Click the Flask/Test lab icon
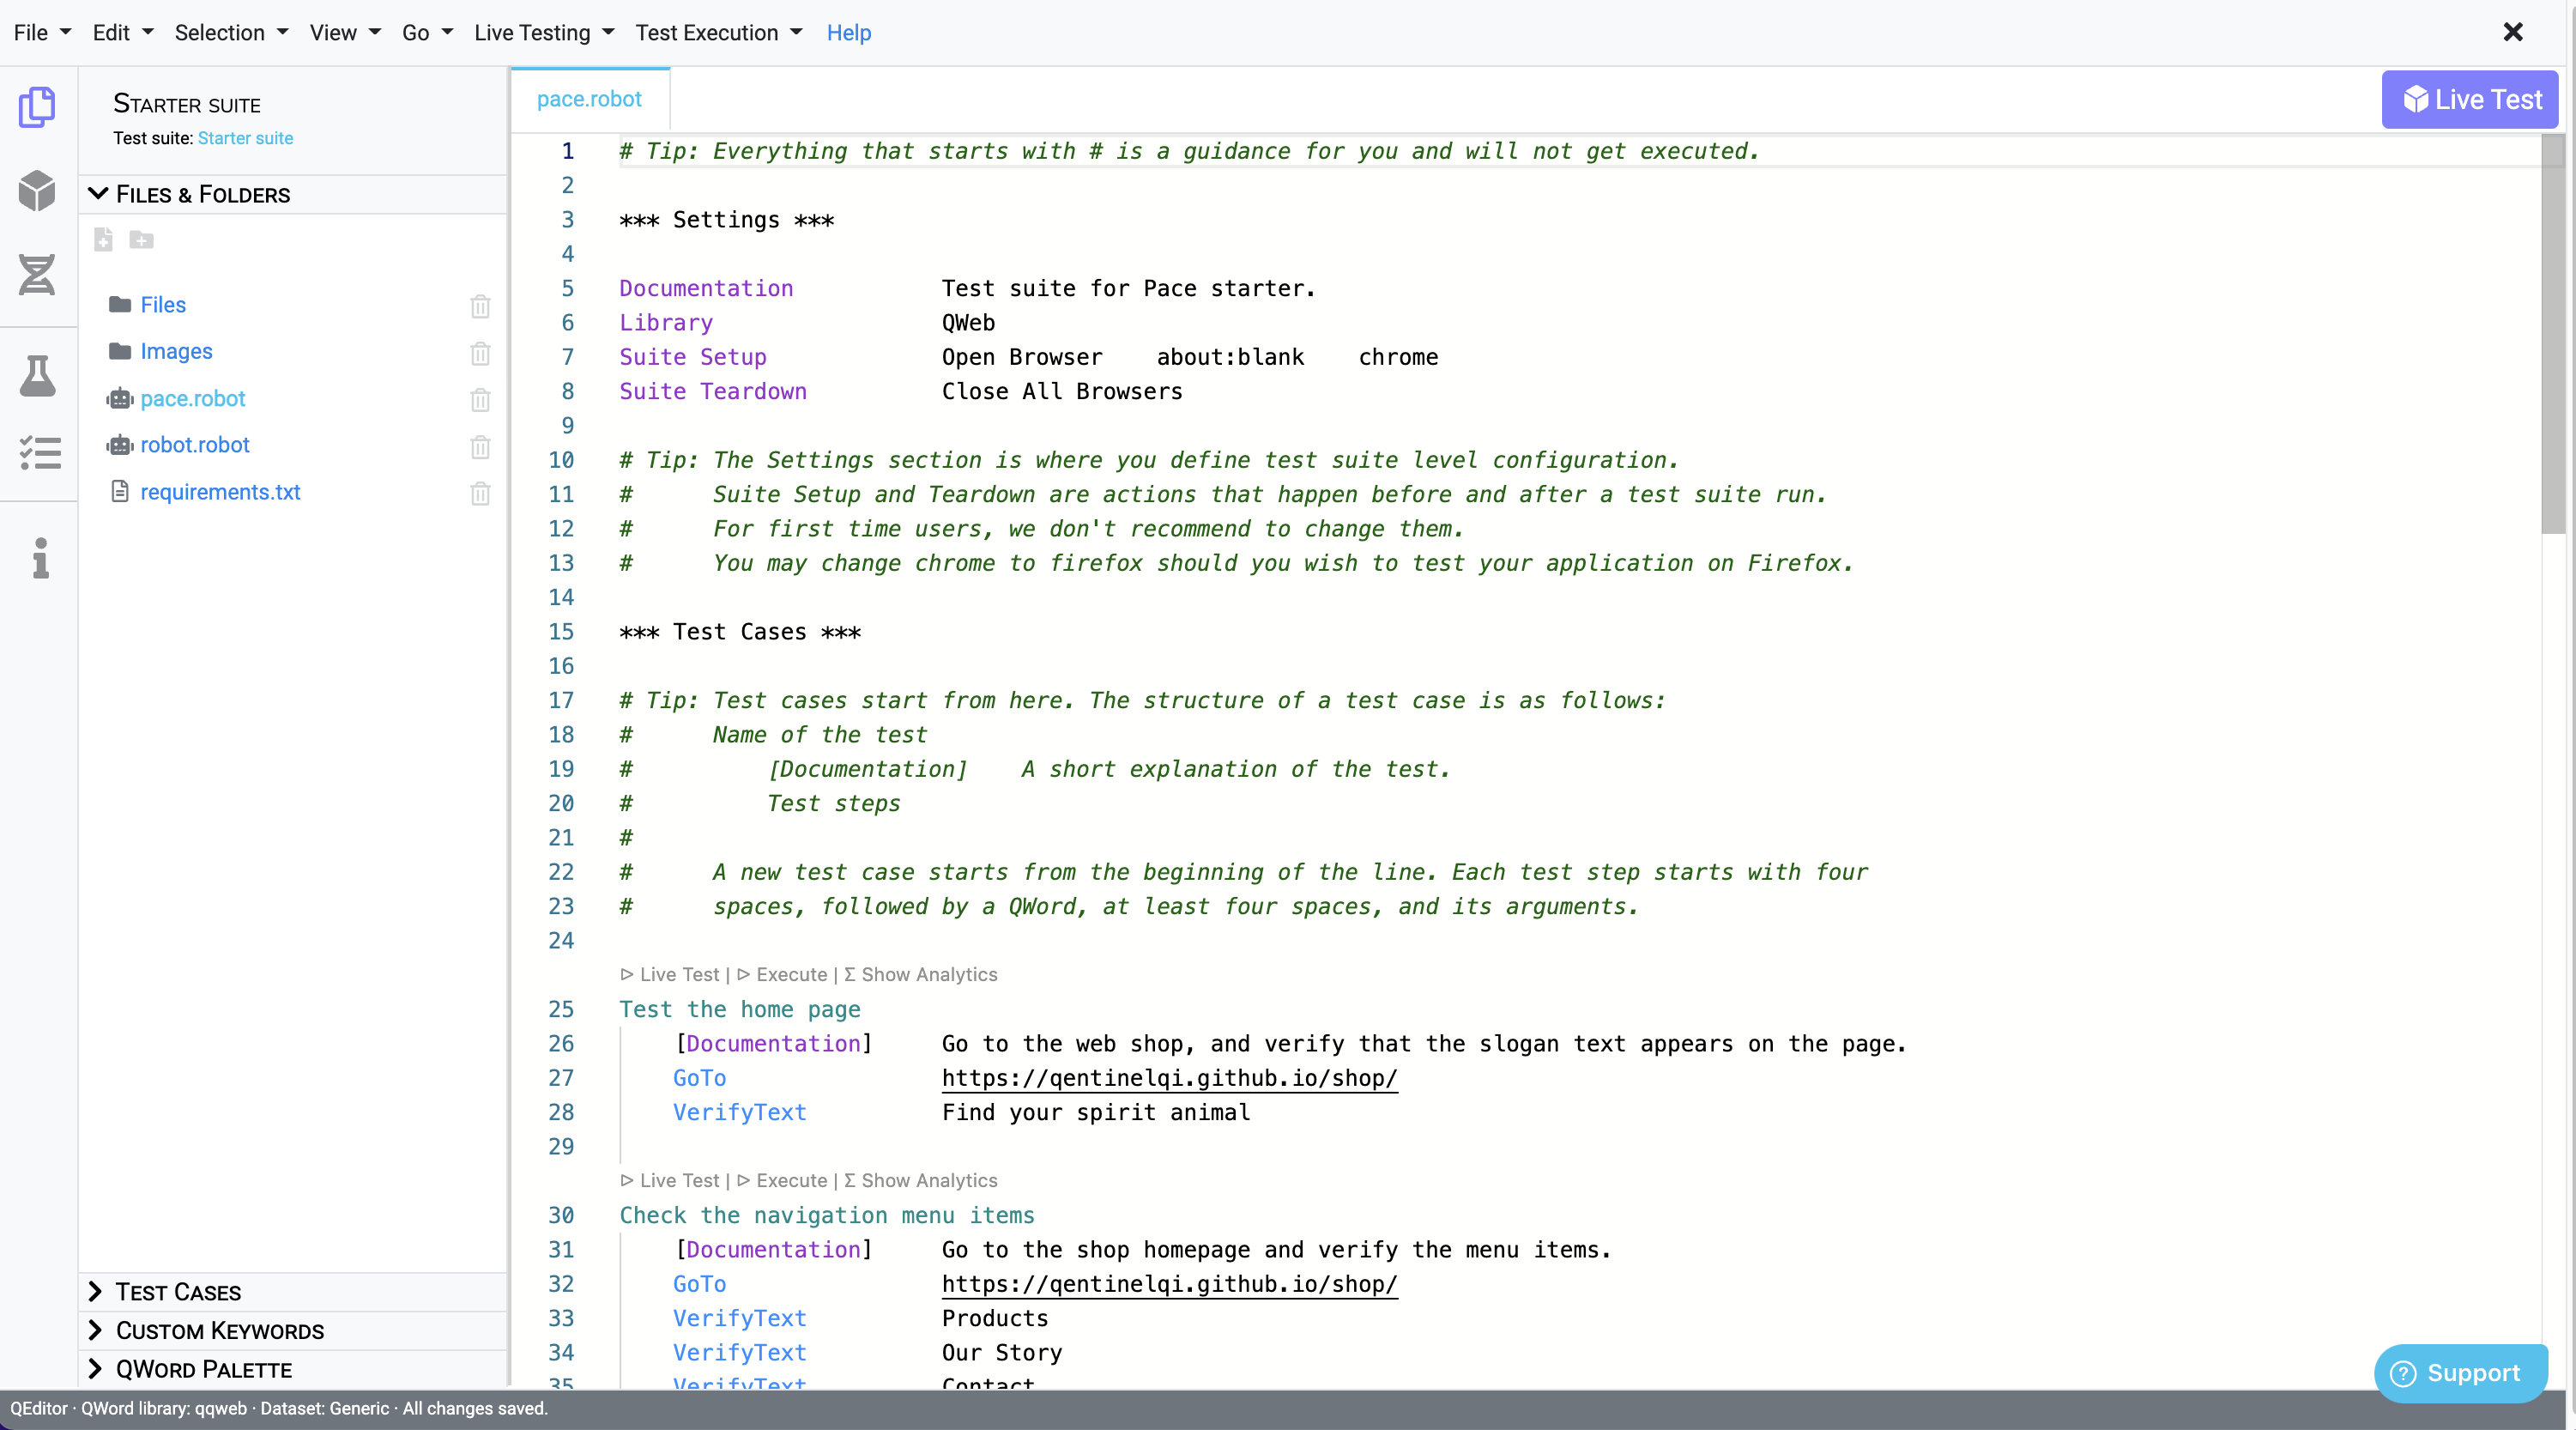2576x1430 pixels. tap(39, 373)
